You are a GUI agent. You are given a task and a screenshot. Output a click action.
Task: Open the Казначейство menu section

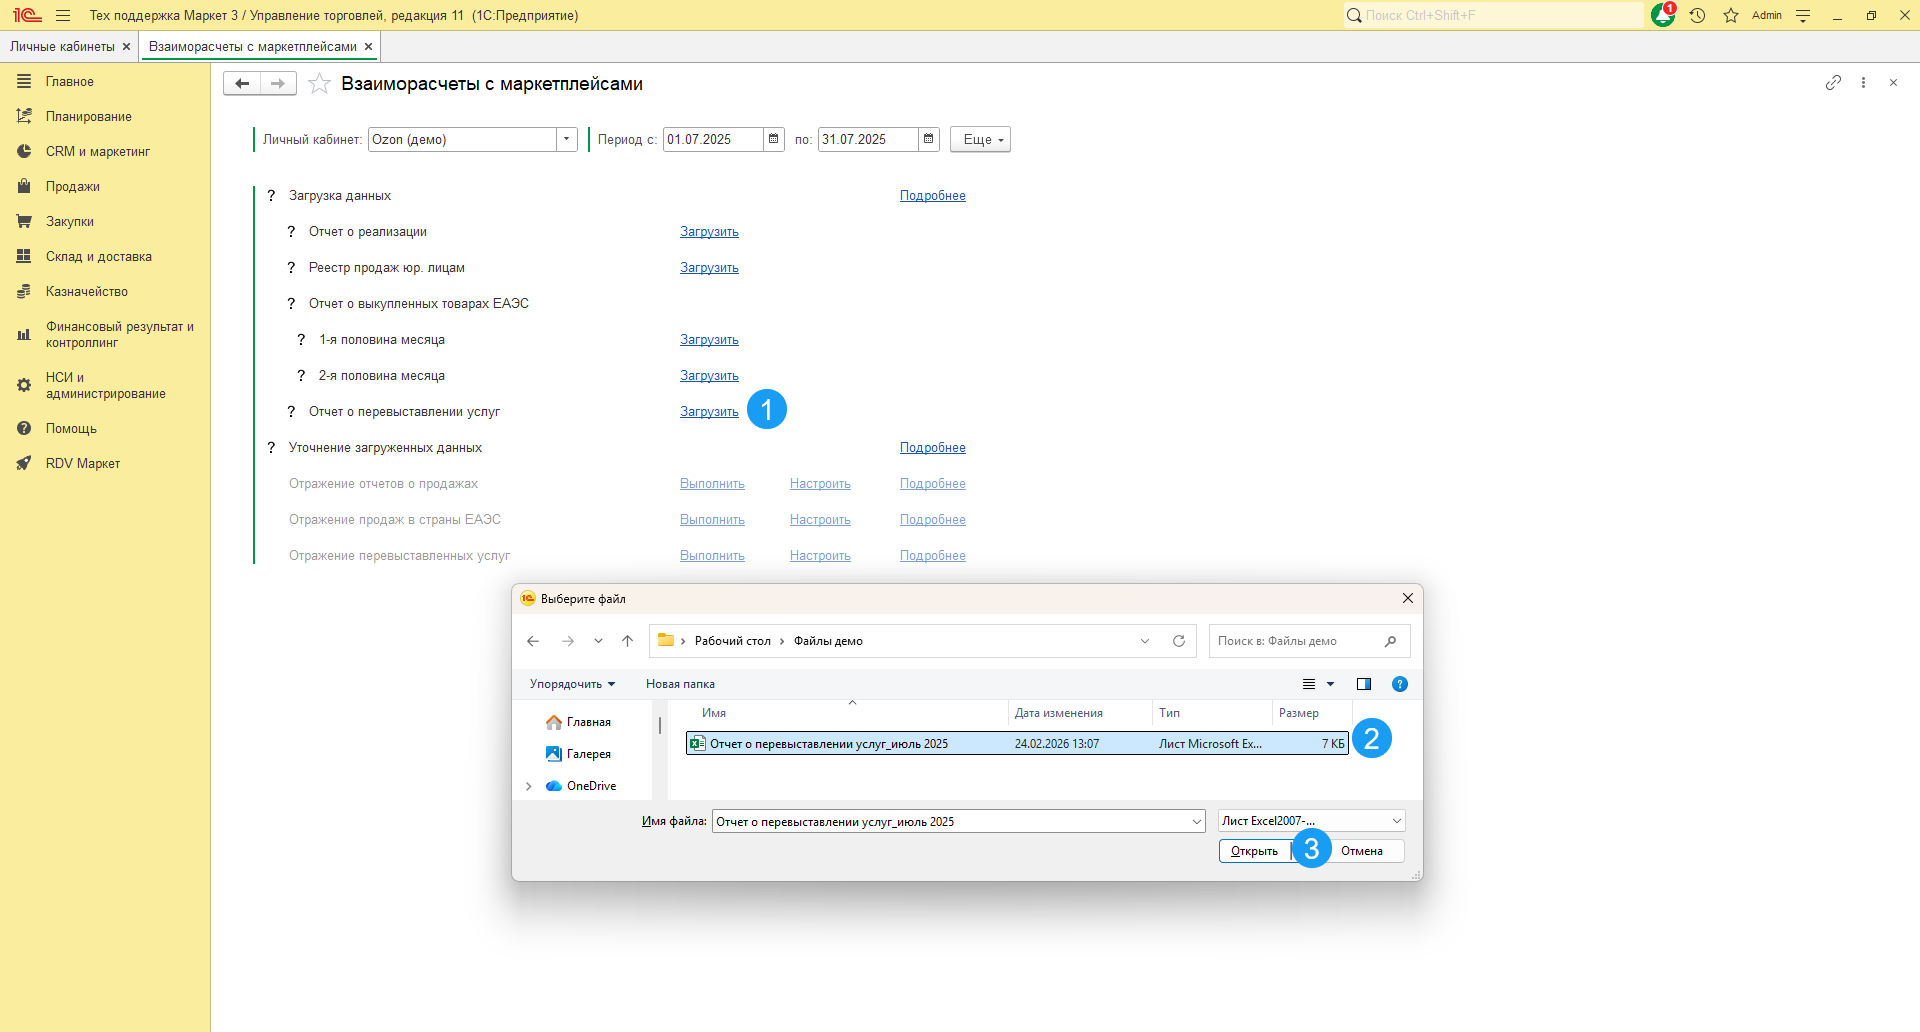click(x=86, y=292)
